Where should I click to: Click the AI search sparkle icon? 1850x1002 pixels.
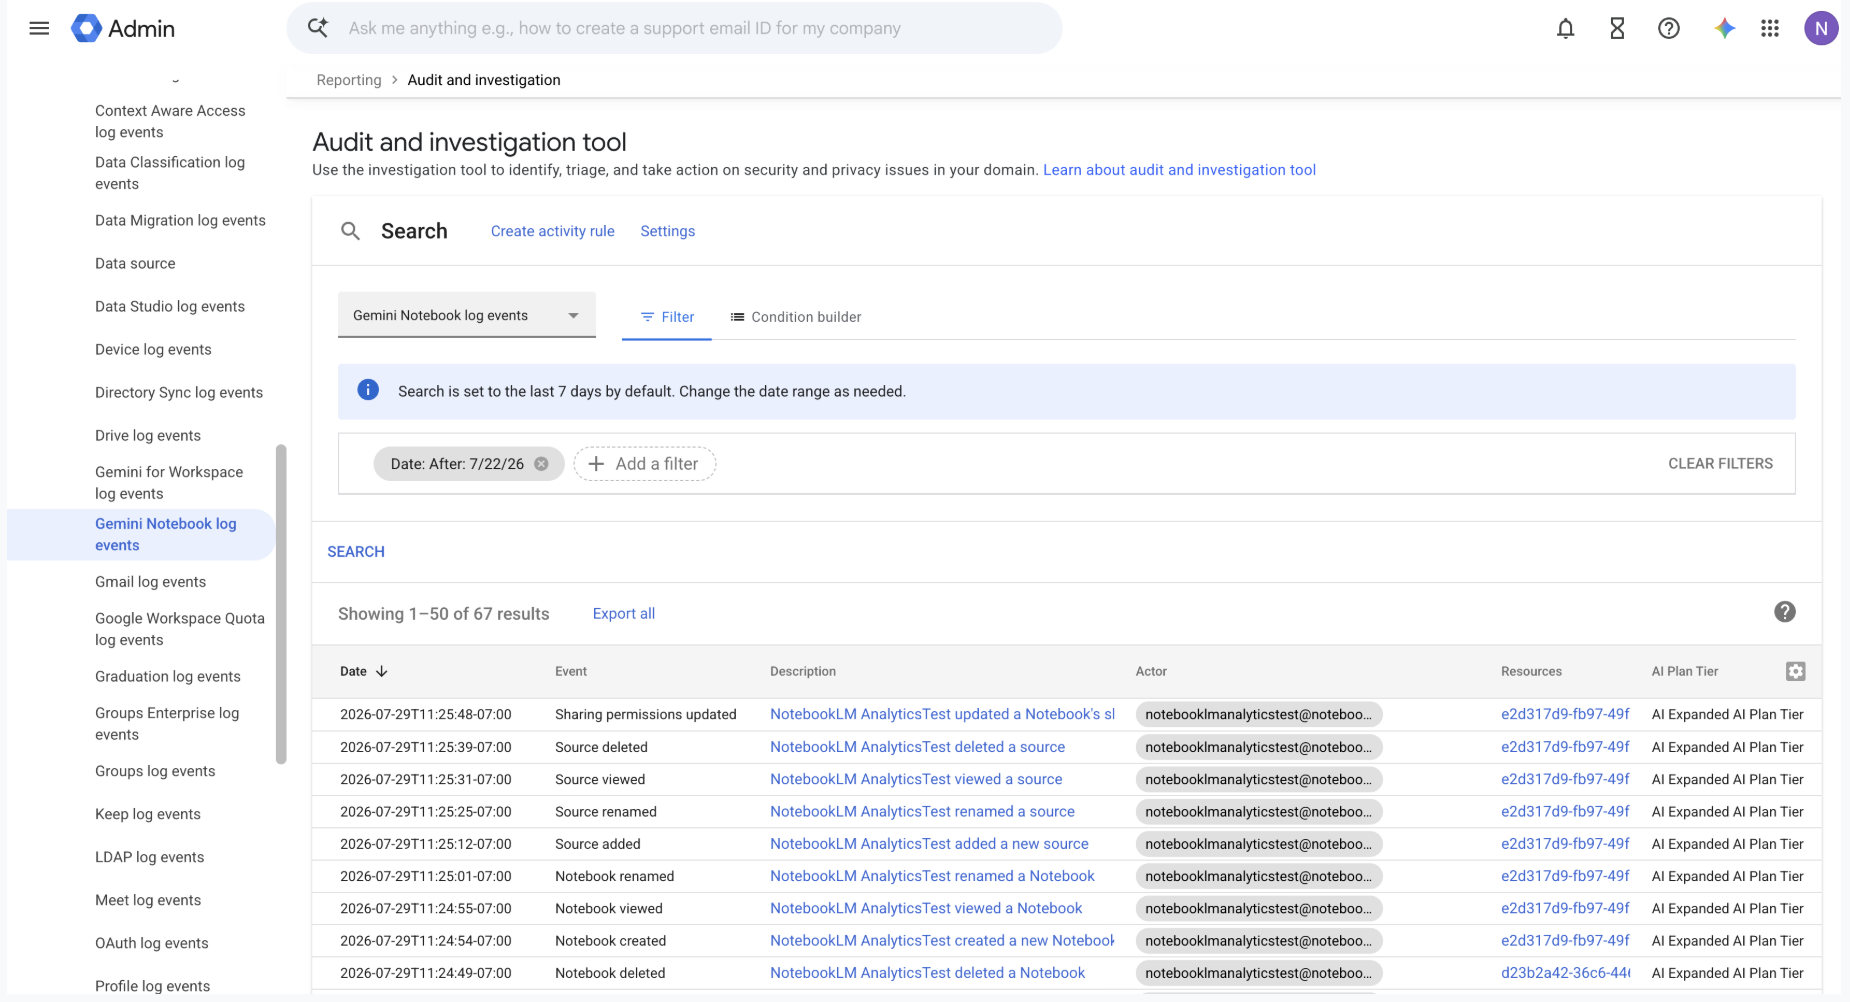pos(318,28)
